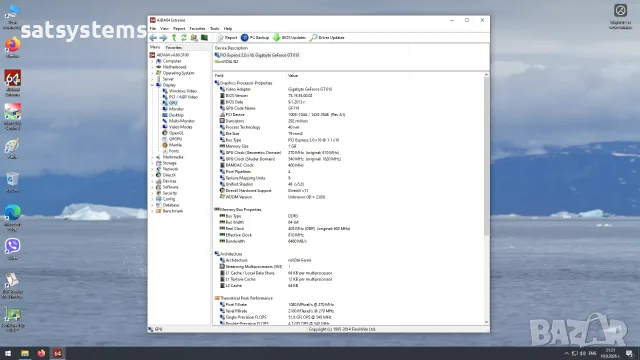
Task: Open the Tools menu
Action: 215,29
